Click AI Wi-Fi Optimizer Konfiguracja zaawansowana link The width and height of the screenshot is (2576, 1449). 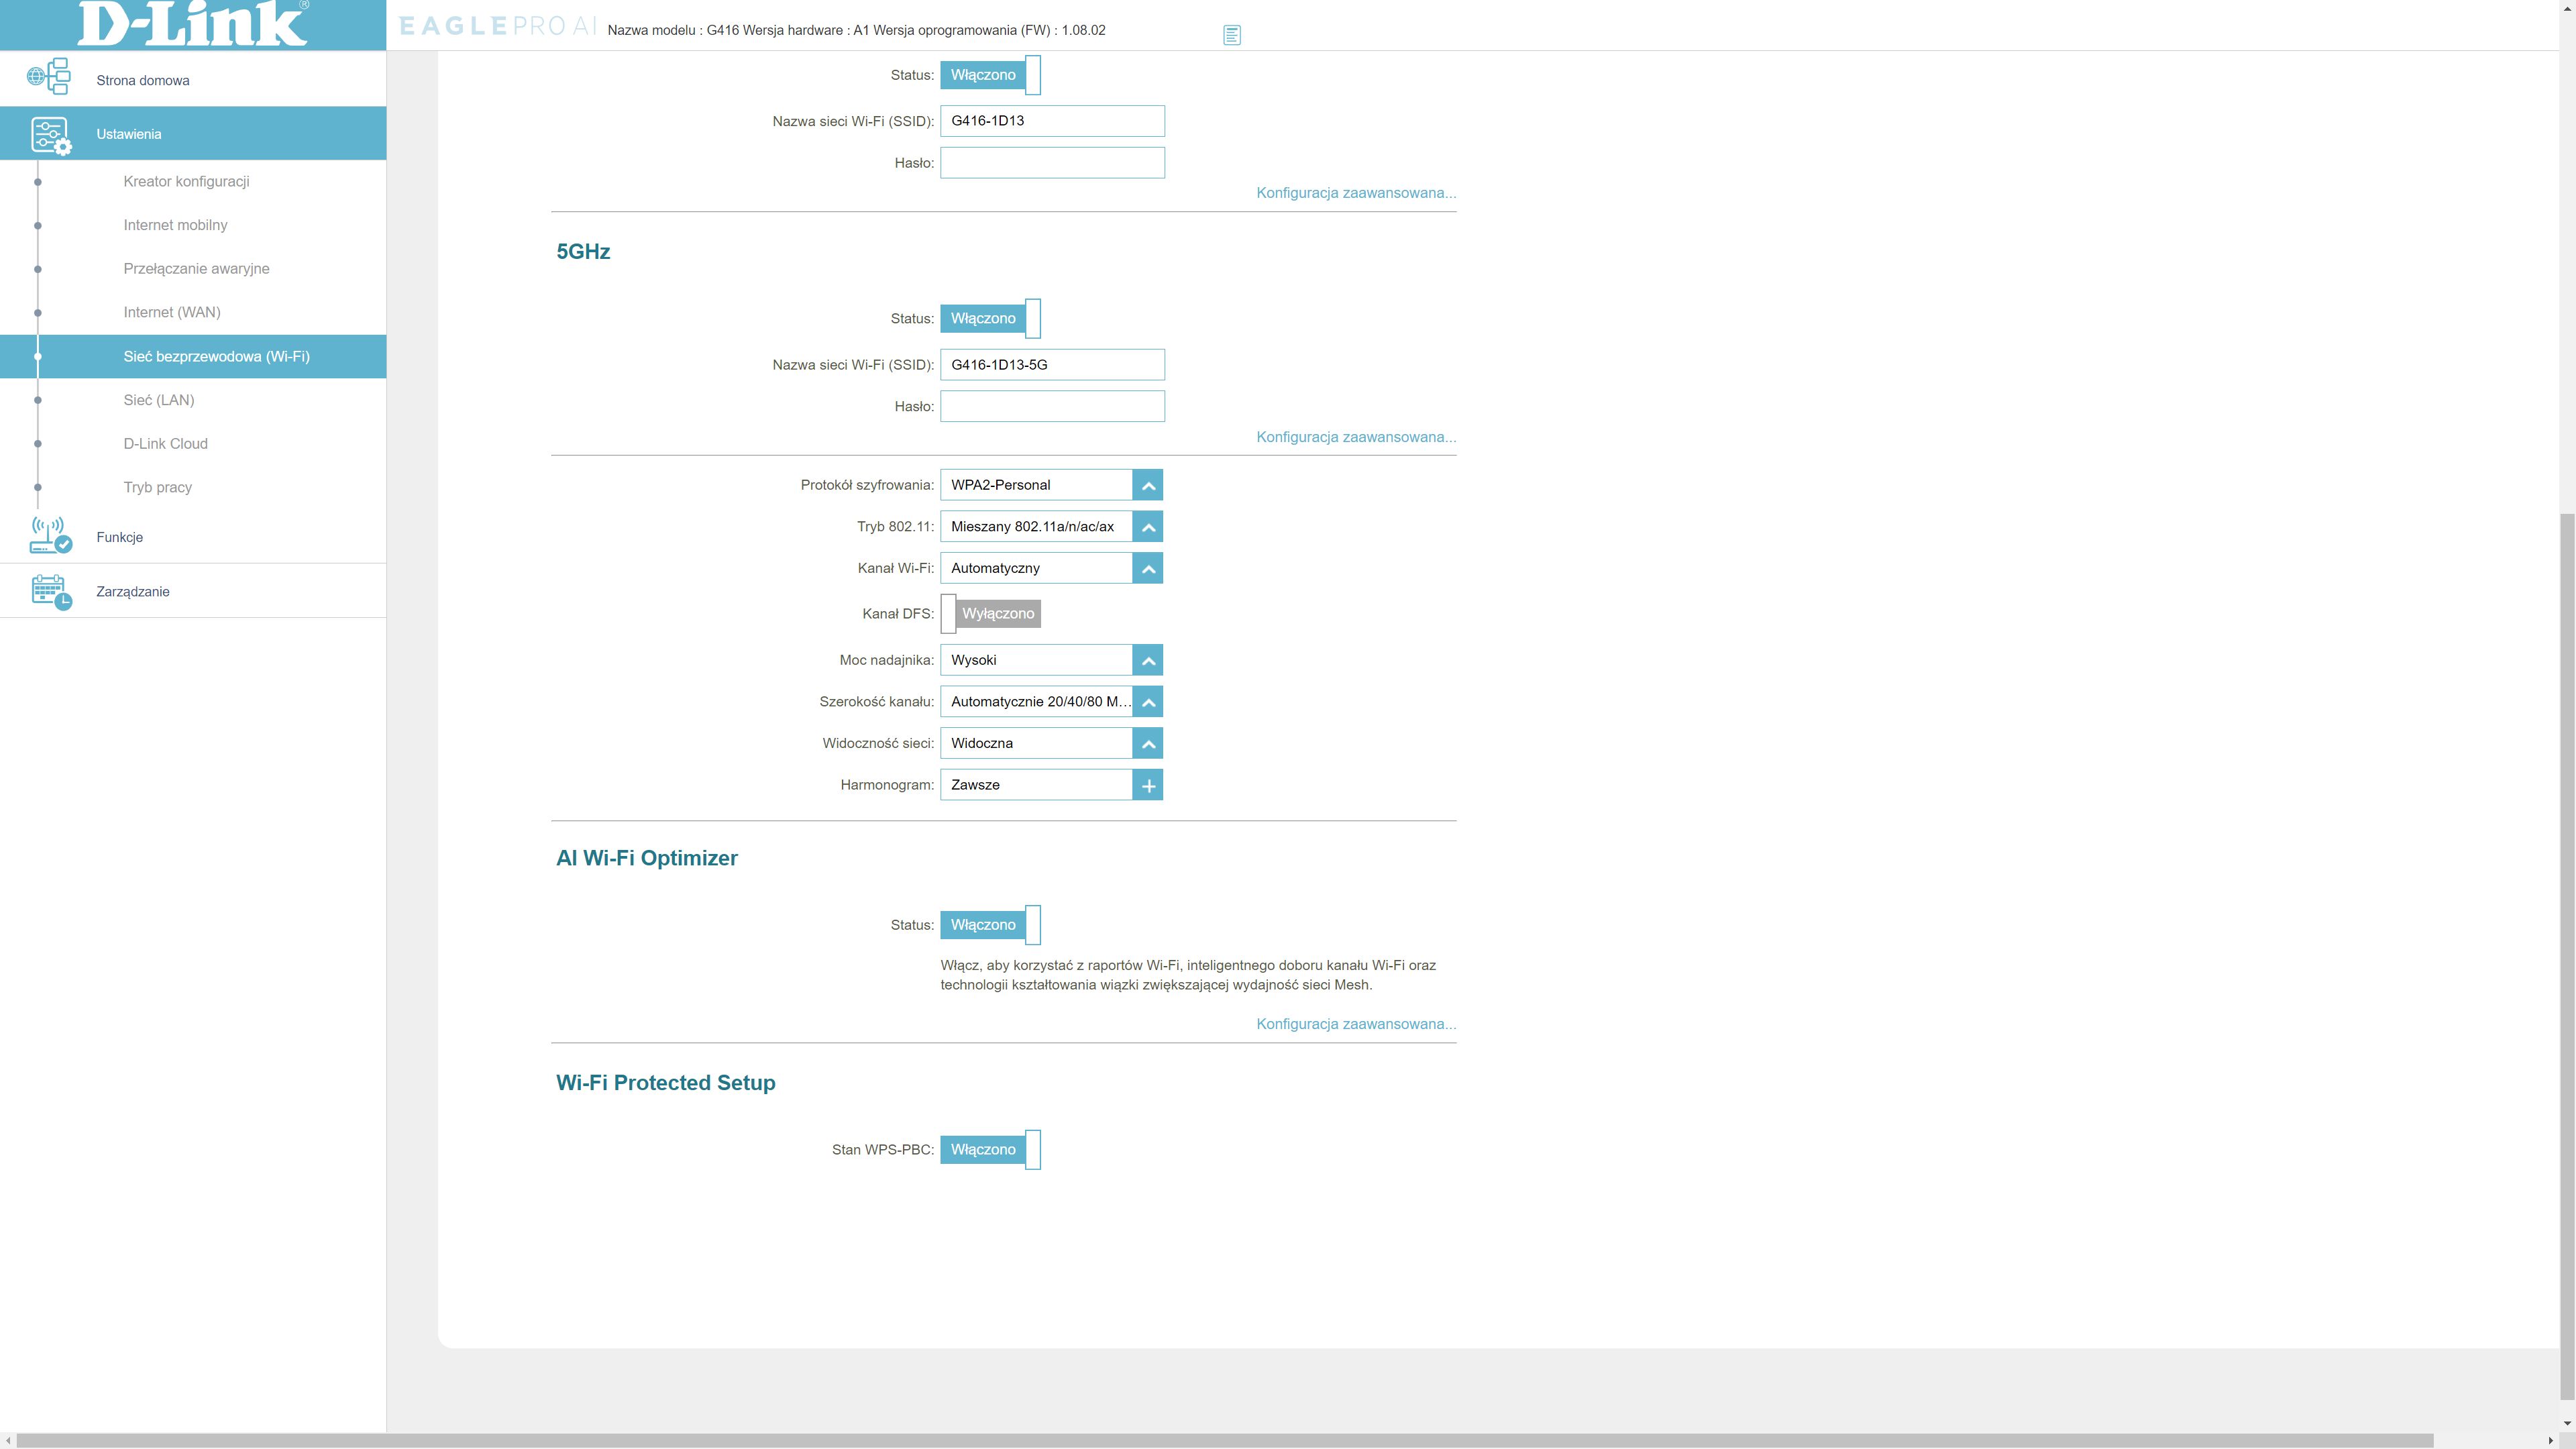coord(1356,1024)
